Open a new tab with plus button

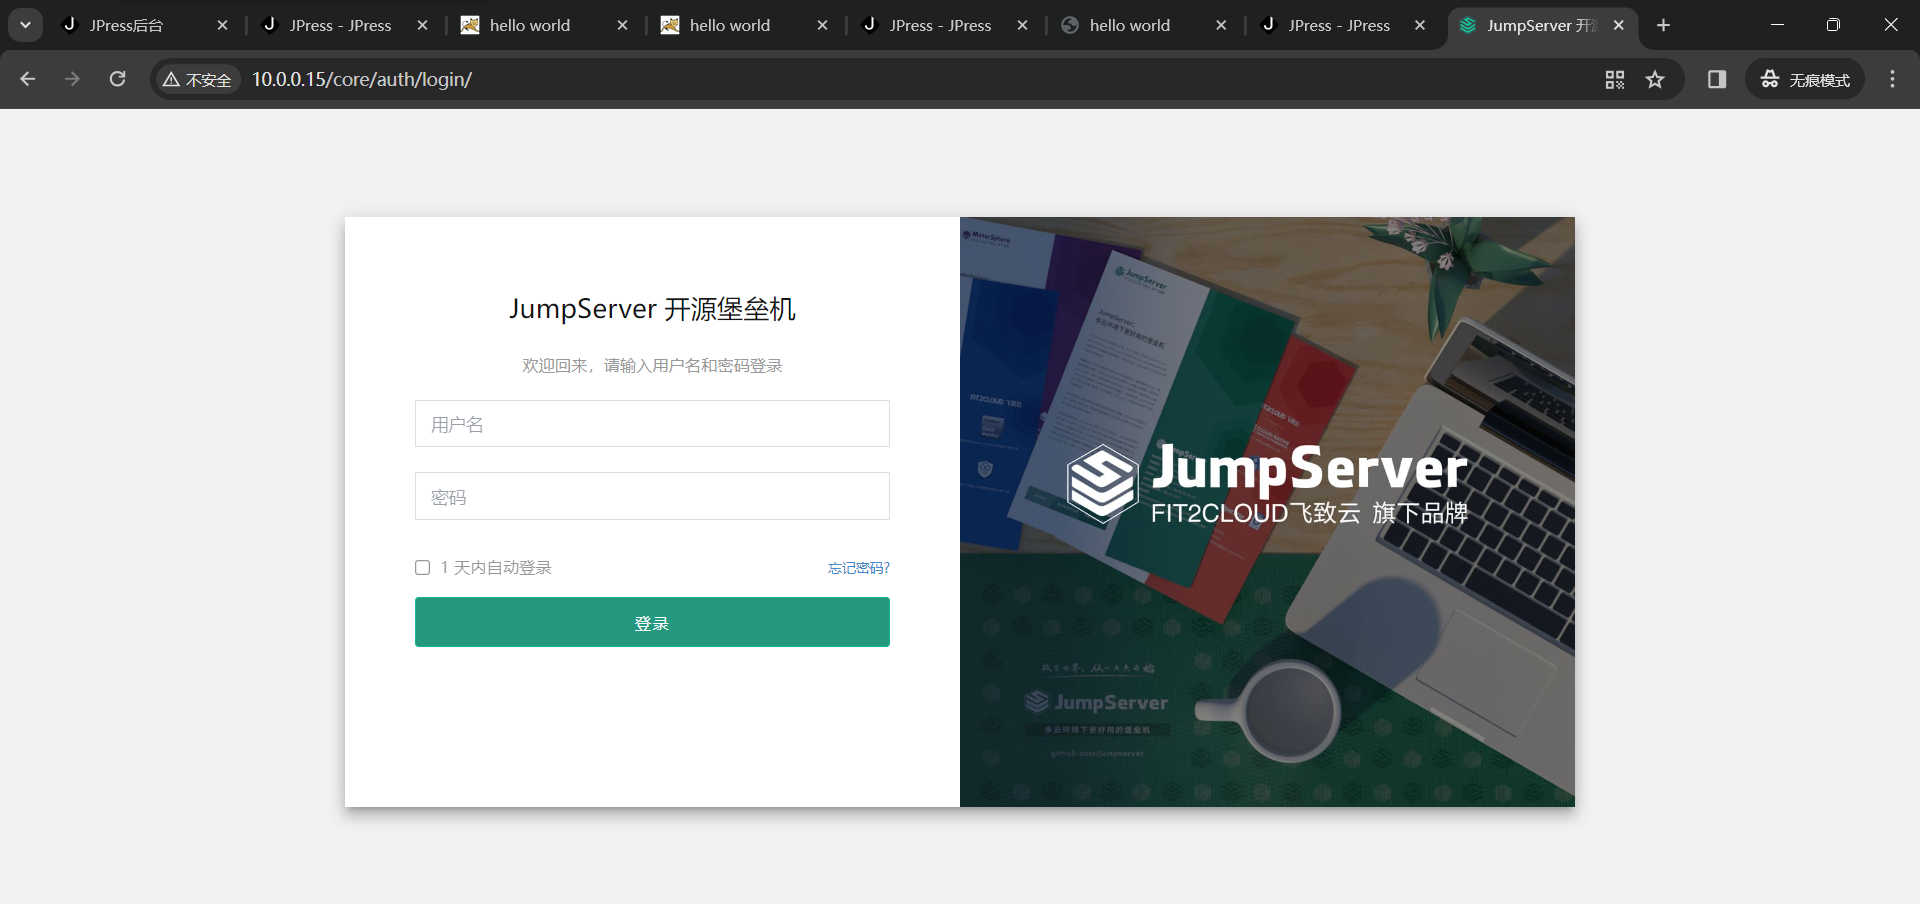[1663, 25]
